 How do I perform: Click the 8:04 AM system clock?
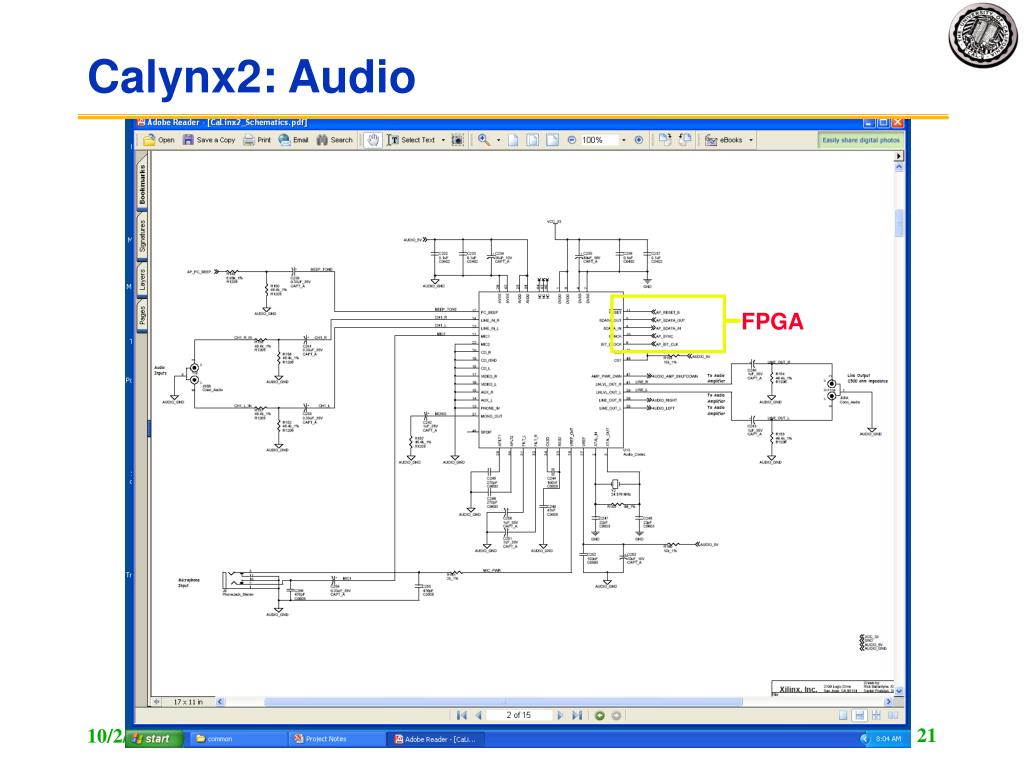[x=888, y=739]
